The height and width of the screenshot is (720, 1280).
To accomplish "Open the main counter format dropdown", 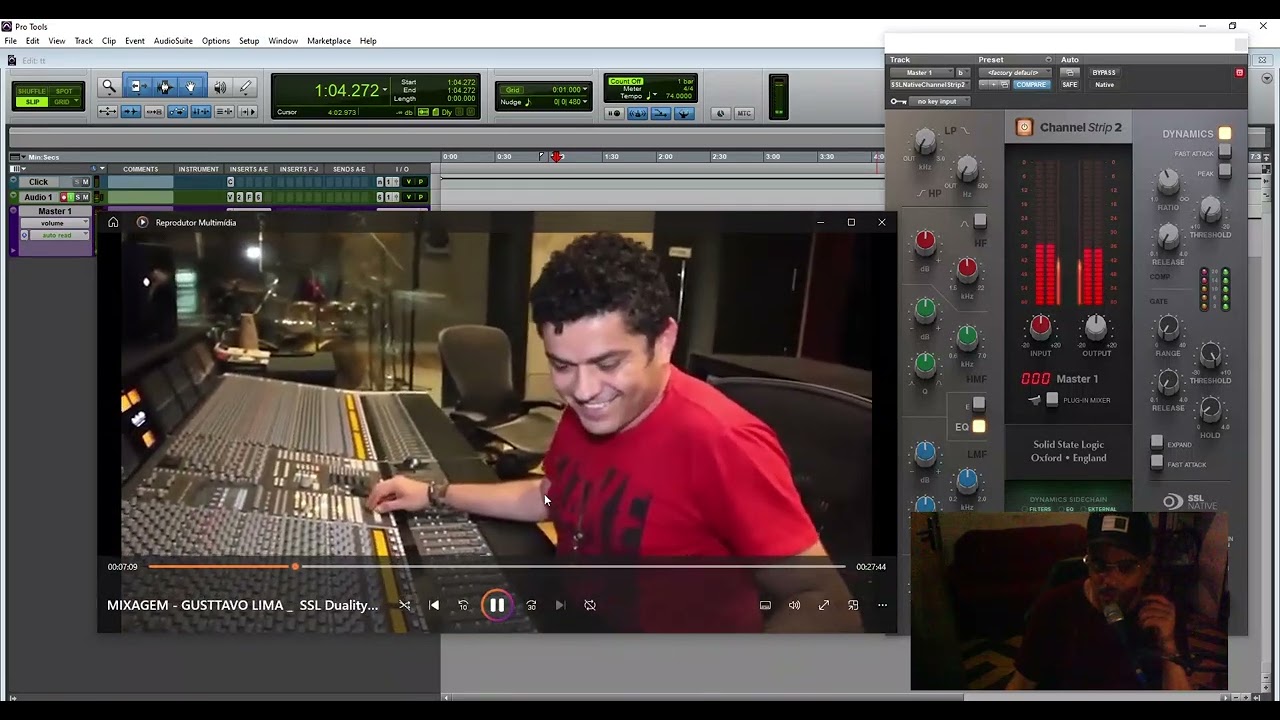I will pyautogui.click(x=385, y=89).
